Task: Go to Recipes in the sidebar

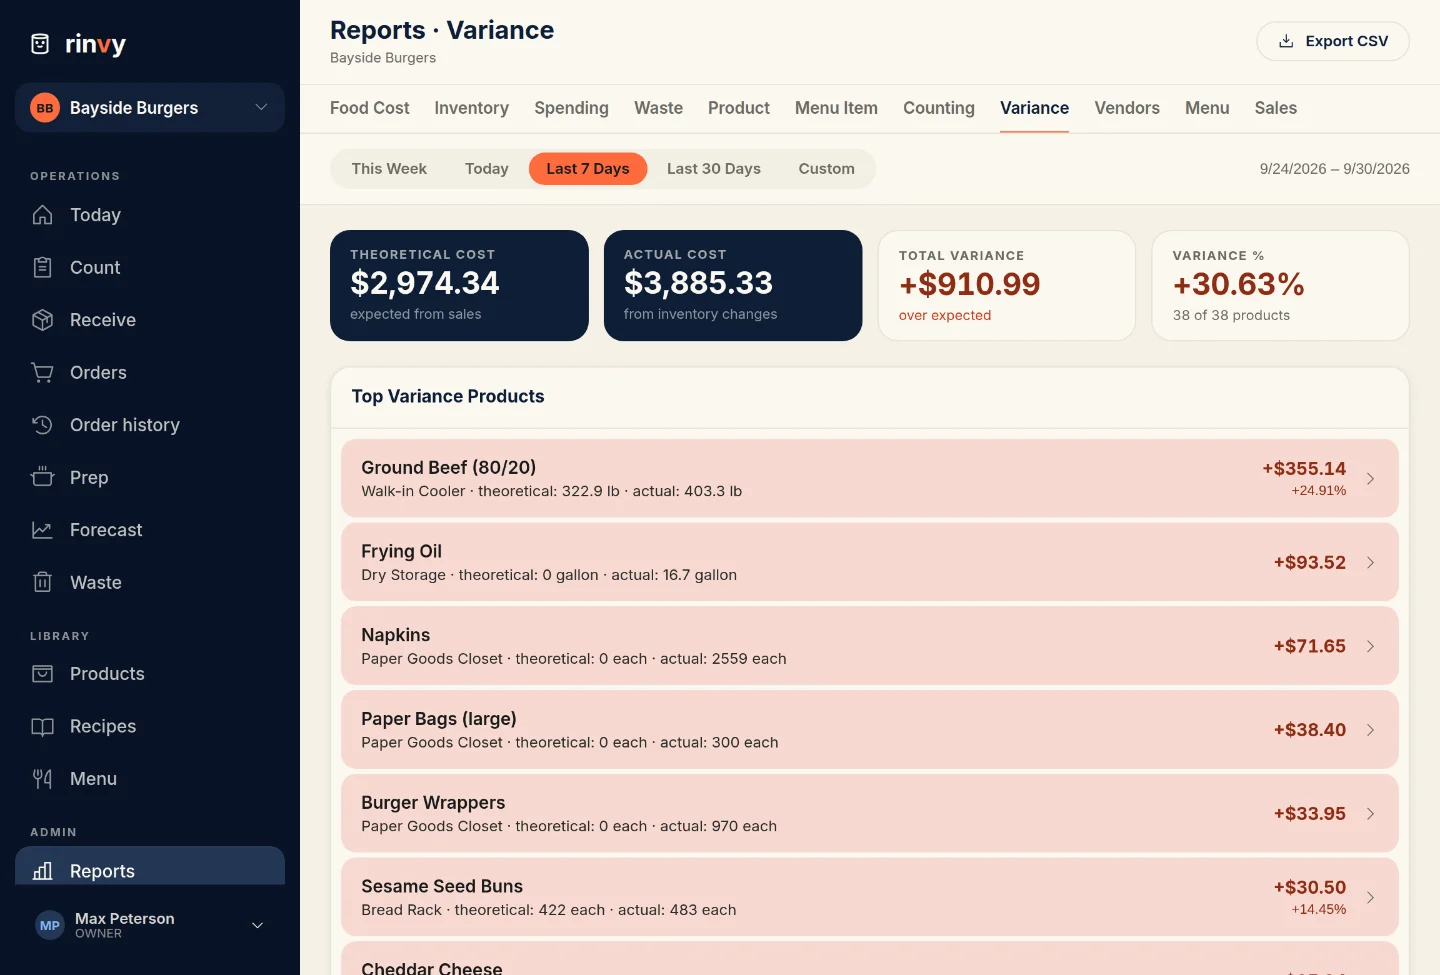Action: [150, 726]
